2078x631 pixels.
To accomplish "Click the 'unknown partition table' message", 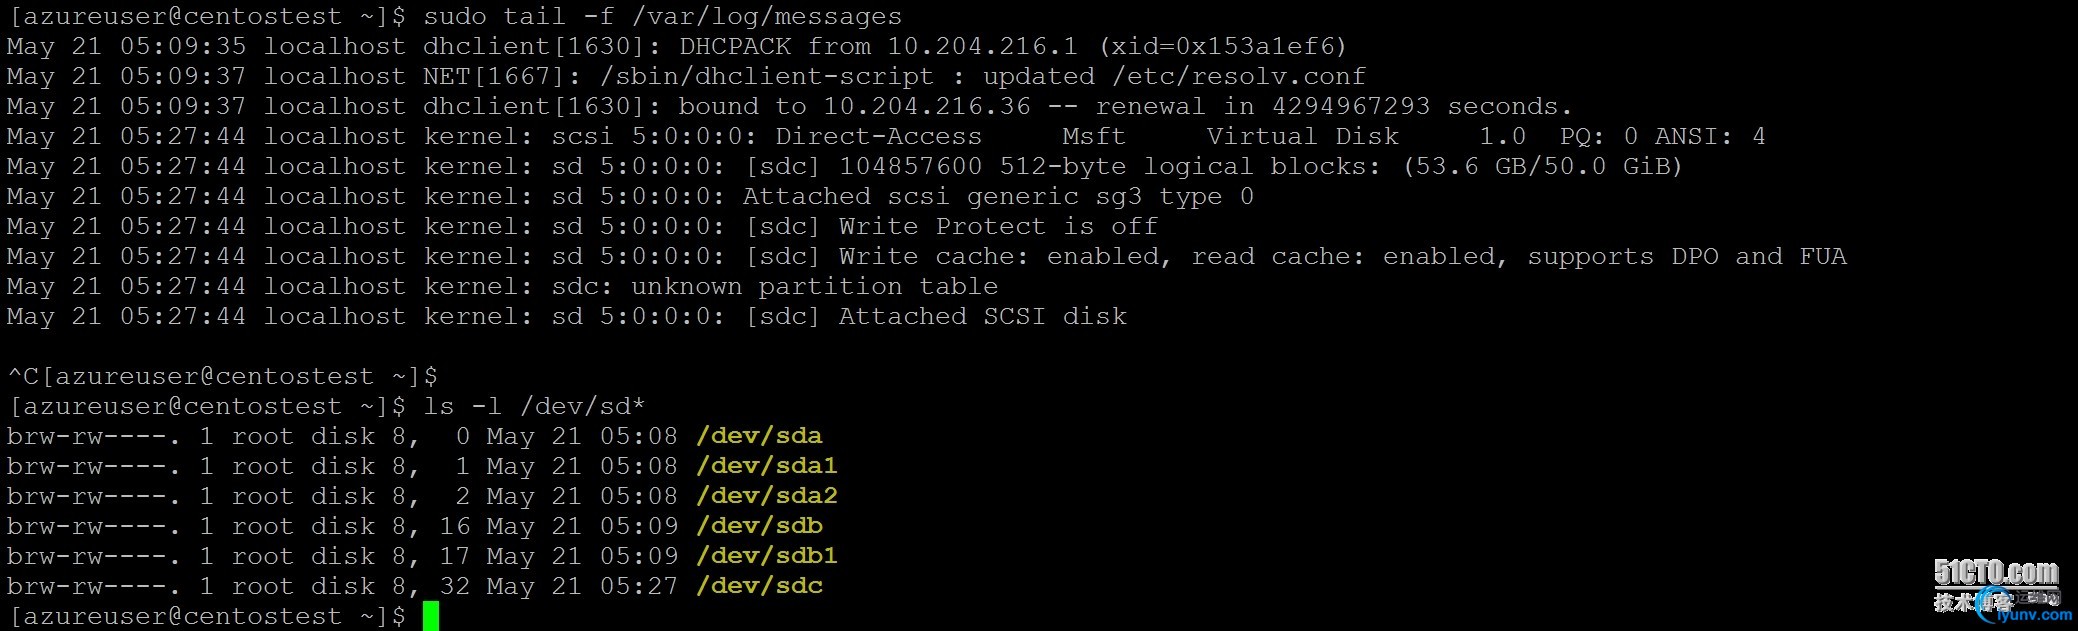I will click(814, 286).
